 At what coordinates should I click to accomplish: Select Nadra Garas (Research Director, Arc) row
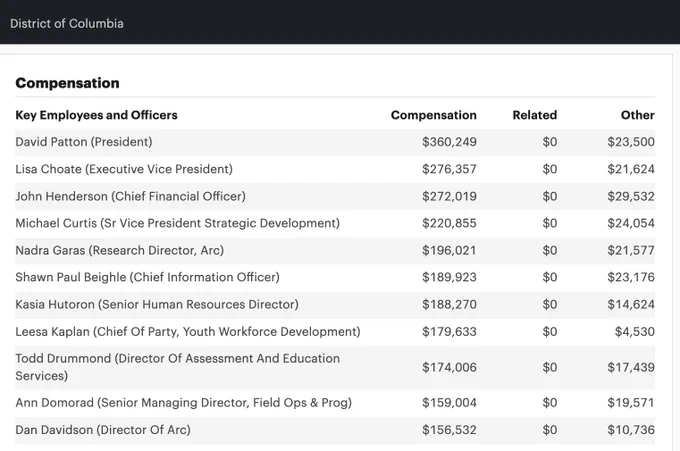(335, 251)
